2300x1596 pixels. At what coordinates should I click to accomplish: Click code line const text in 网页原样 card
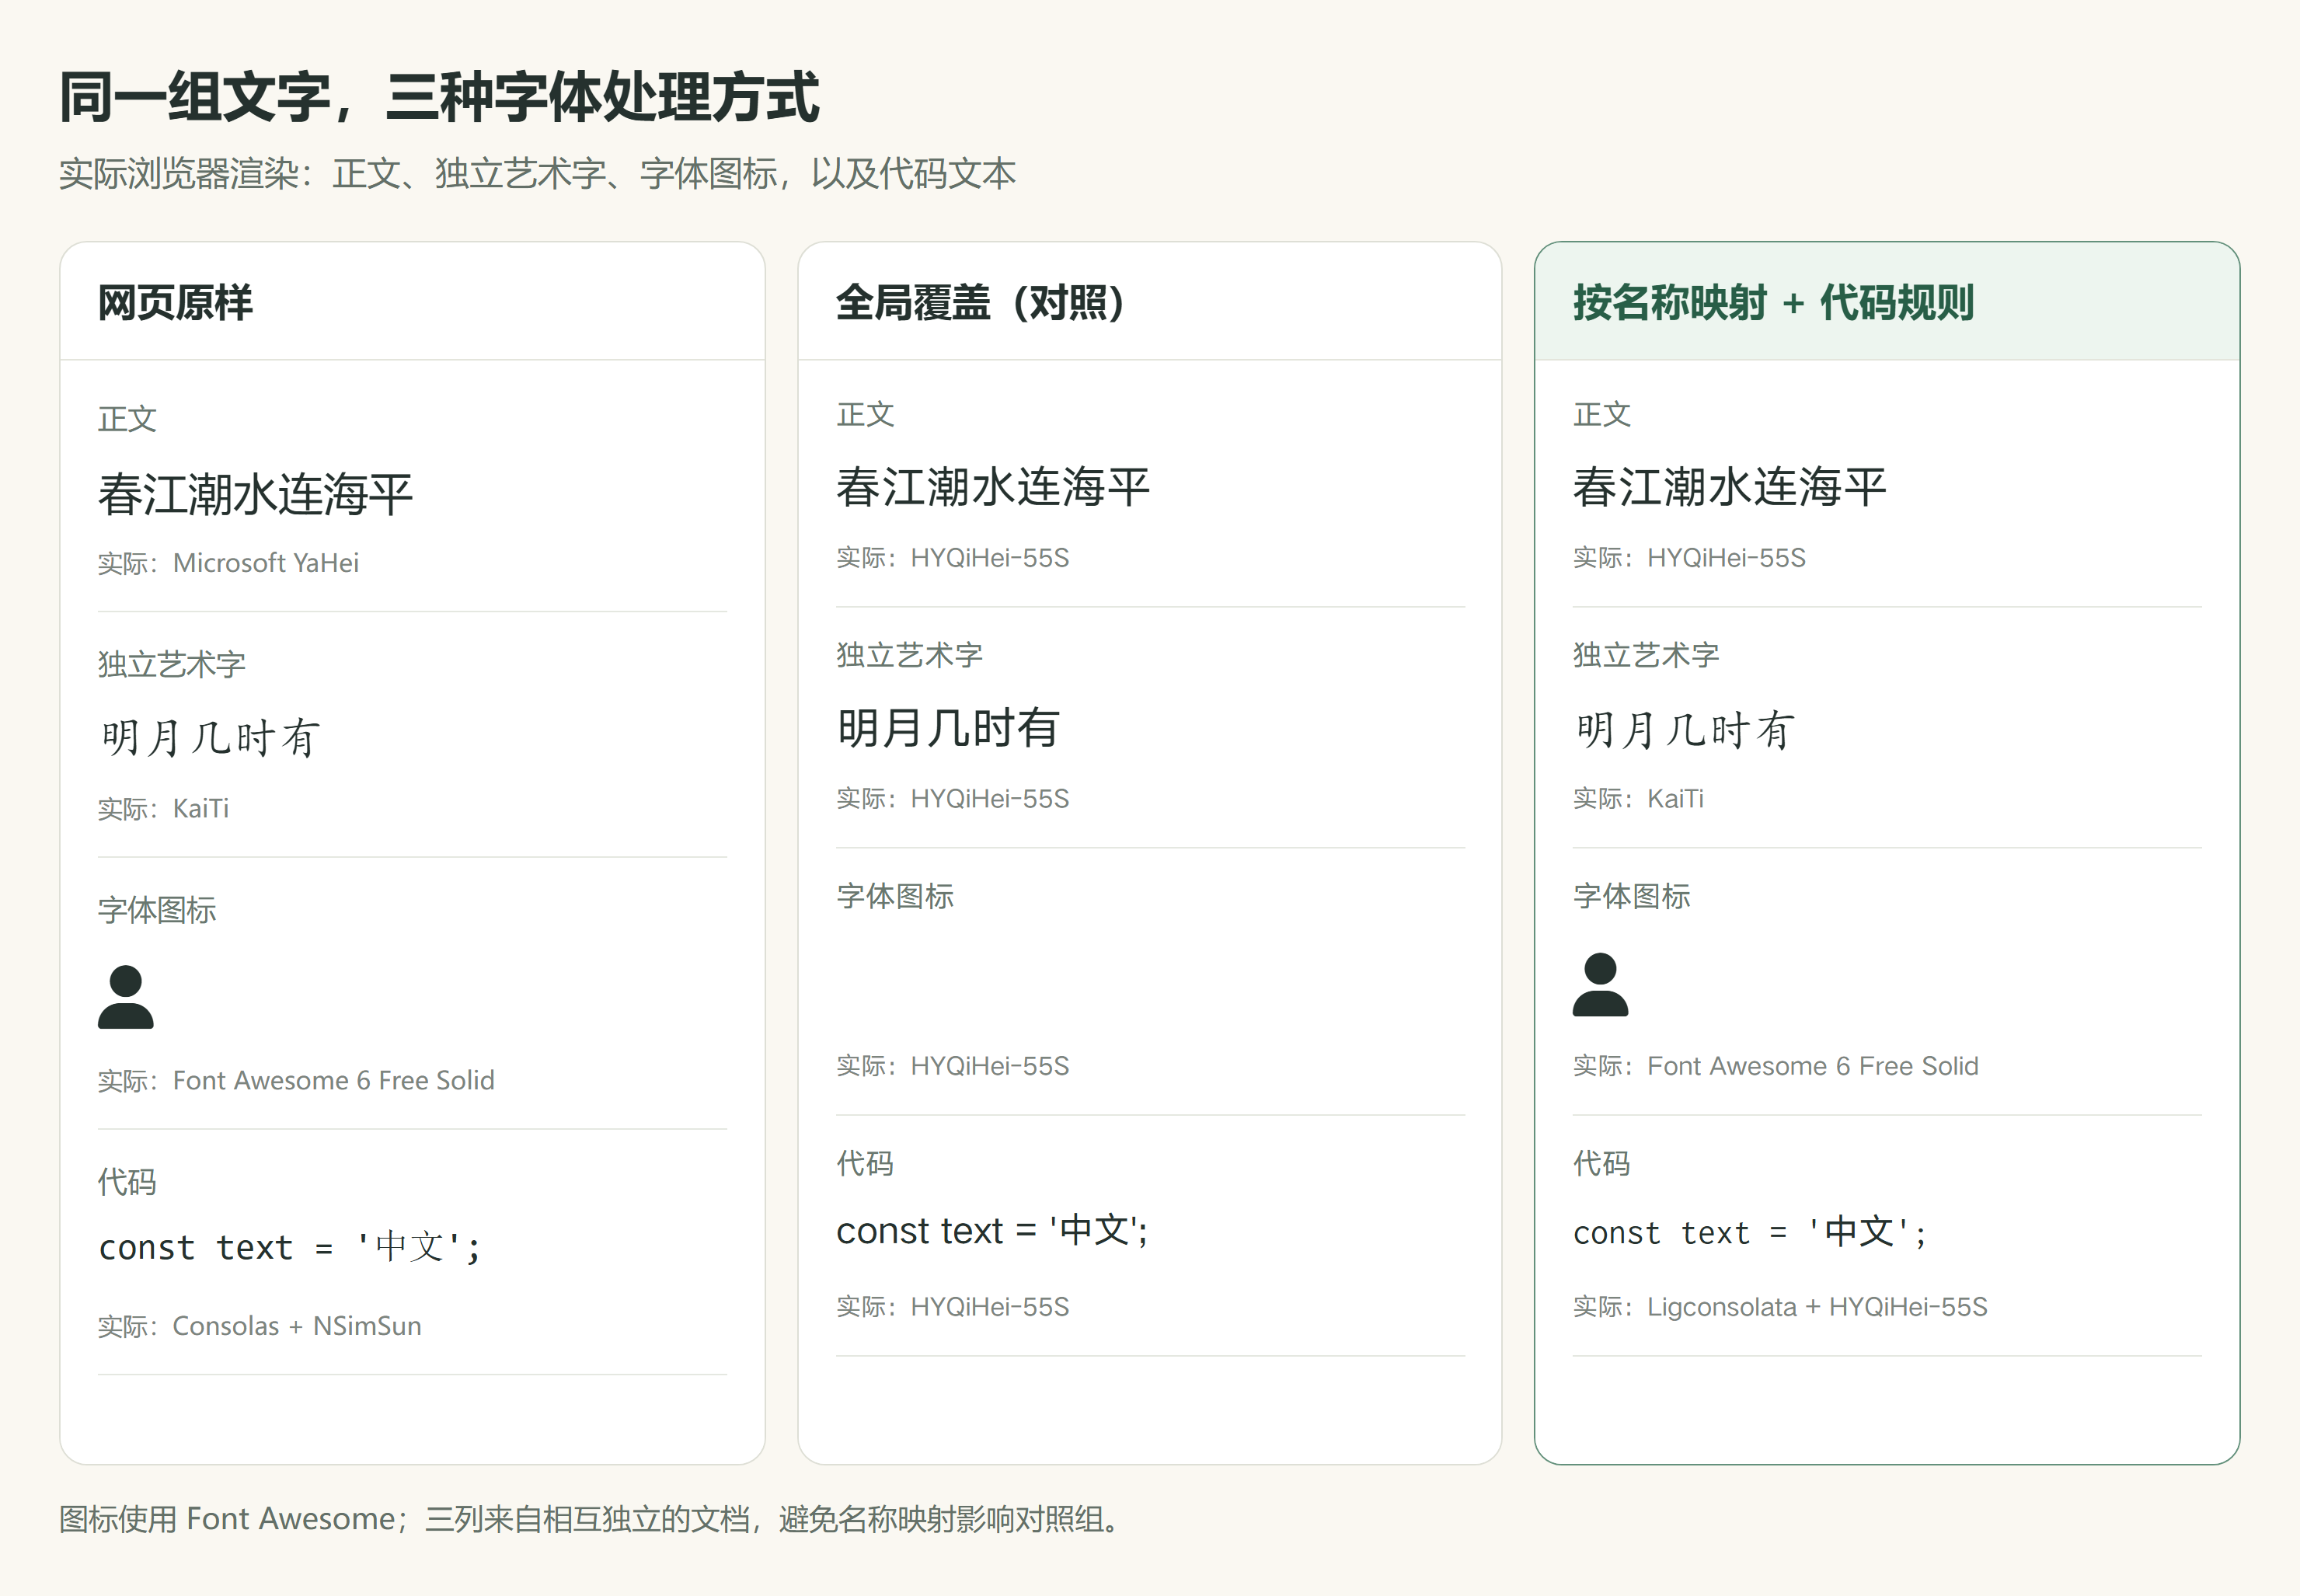[x=290, y=1247]
